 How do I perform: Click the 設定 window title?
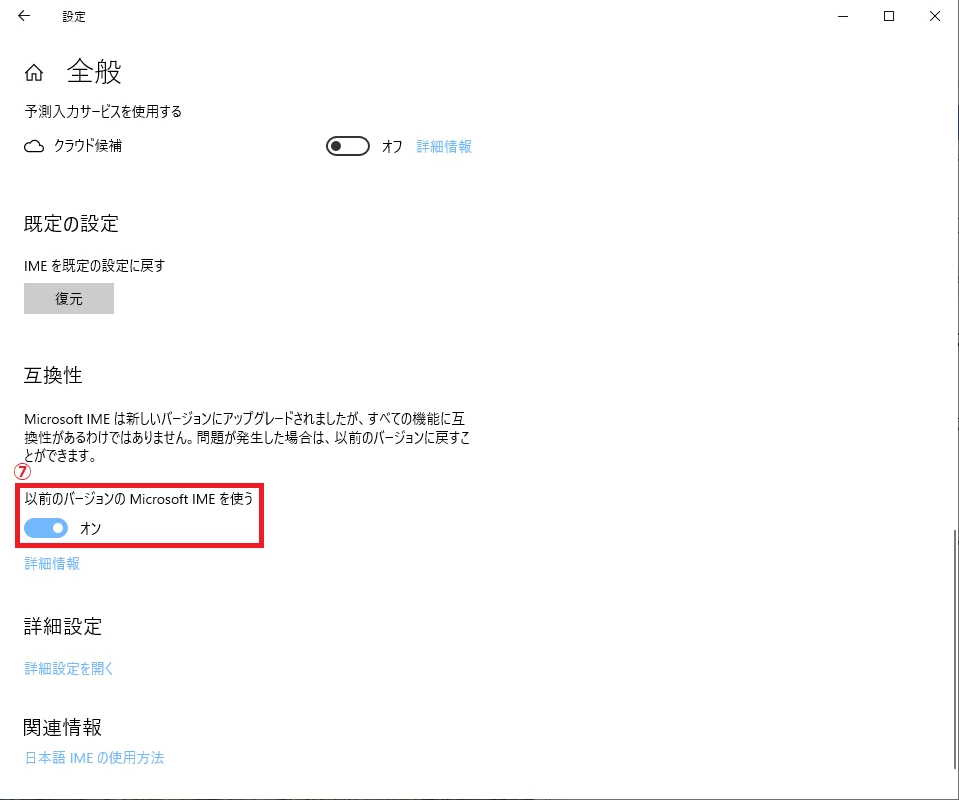74,17
